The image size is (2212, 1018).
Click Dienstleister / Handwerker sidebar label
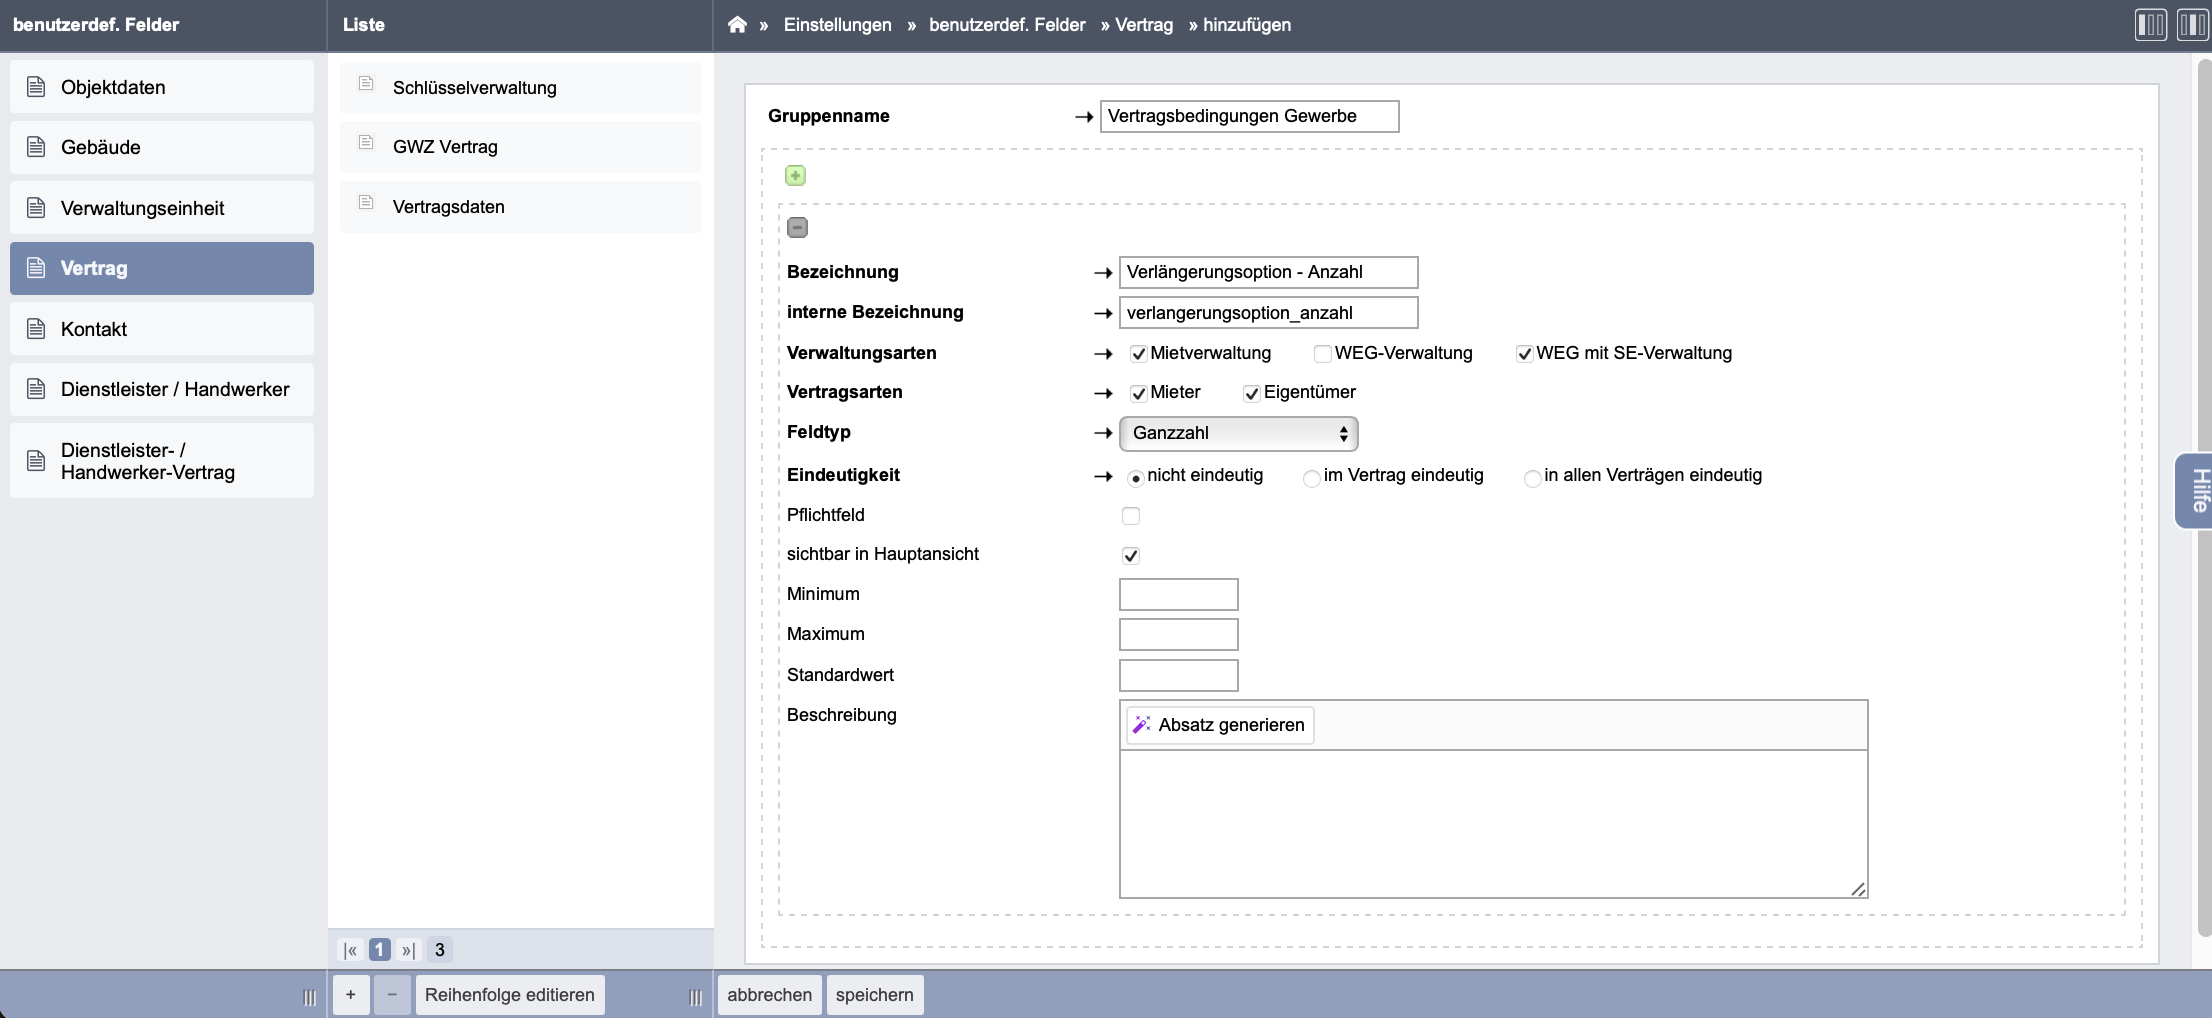[x=175, y=389]
